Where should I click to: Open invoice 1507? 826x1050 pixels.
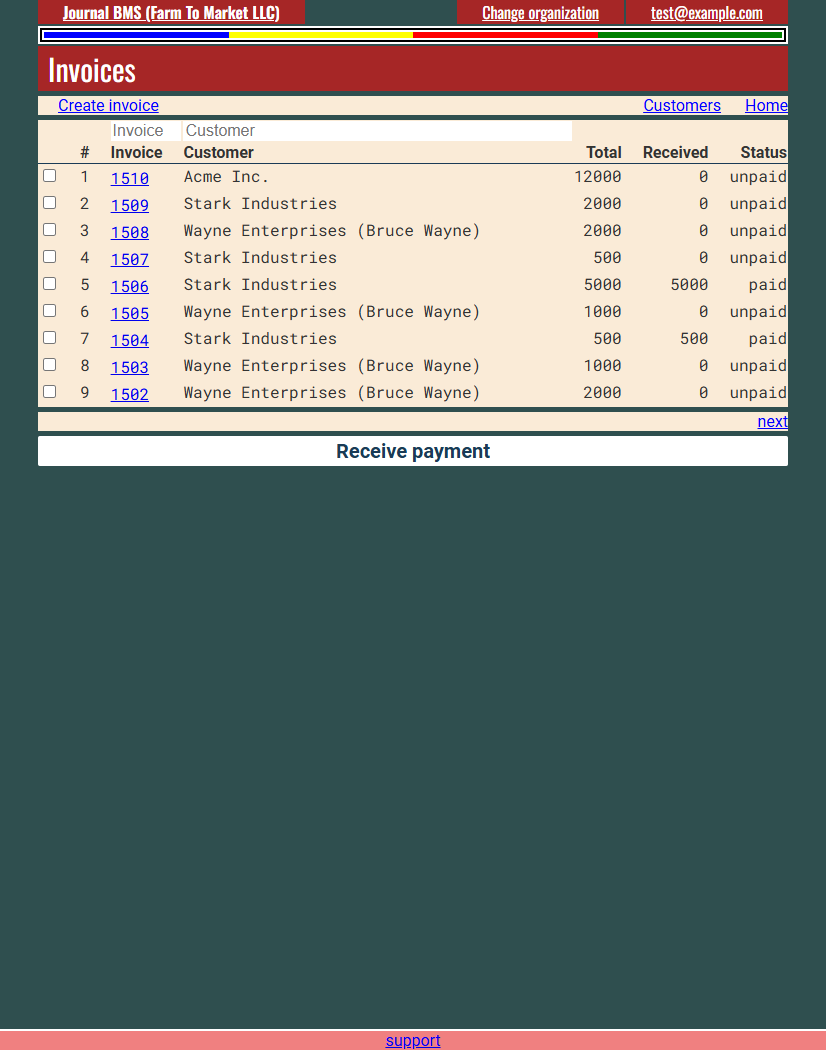129,259
